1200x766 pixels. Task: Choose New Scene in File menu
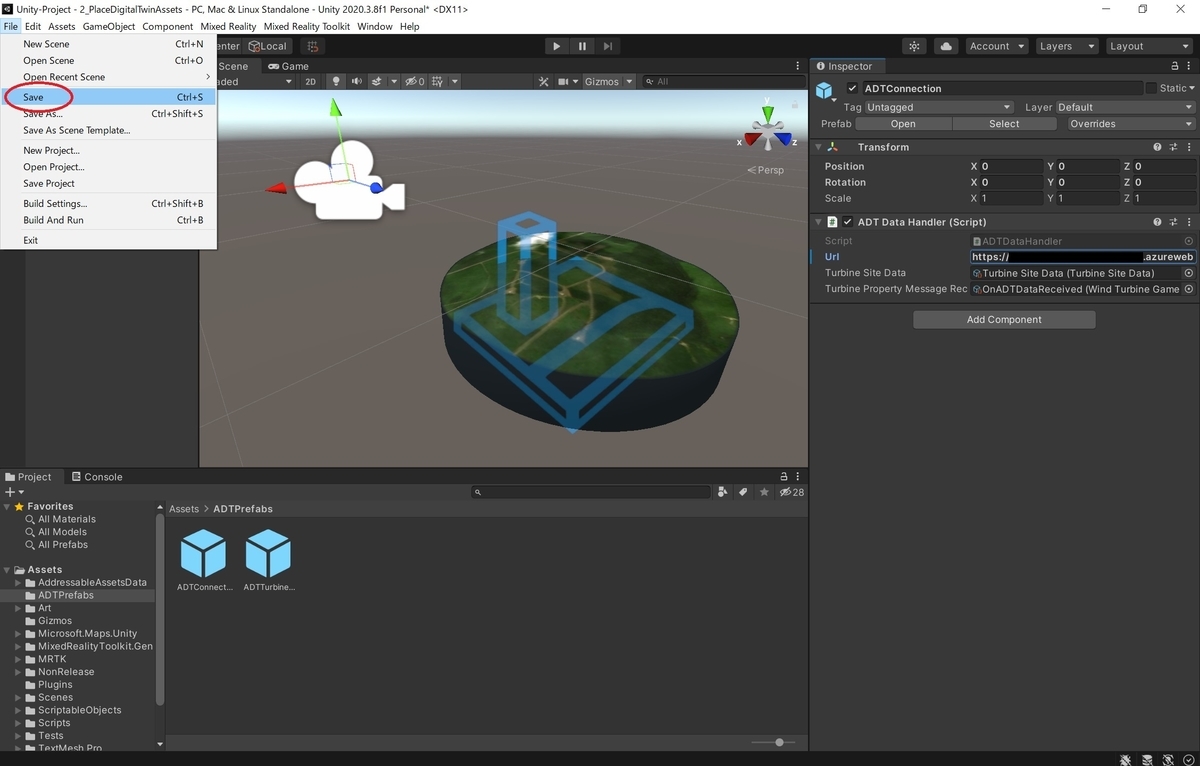[x=108, y=44]
